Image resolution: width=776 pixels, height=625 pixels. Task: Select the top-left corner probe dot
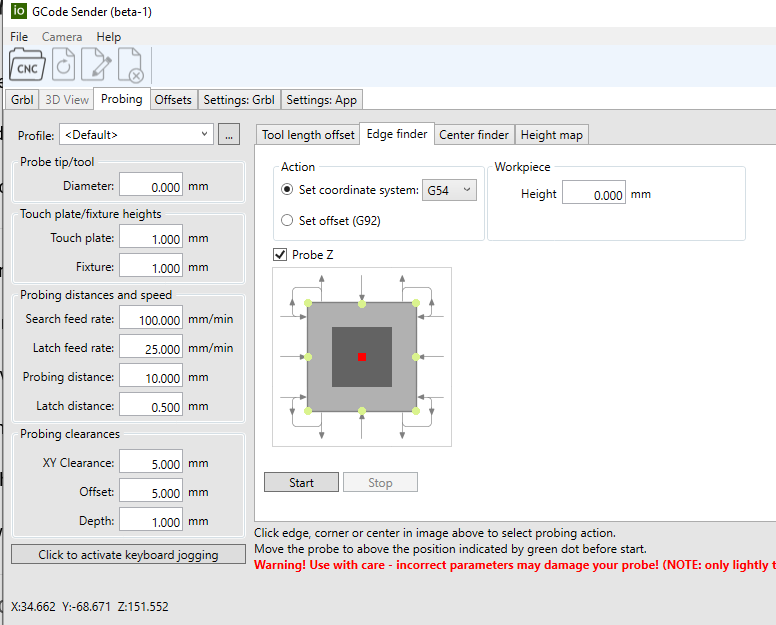click(308, 303)
